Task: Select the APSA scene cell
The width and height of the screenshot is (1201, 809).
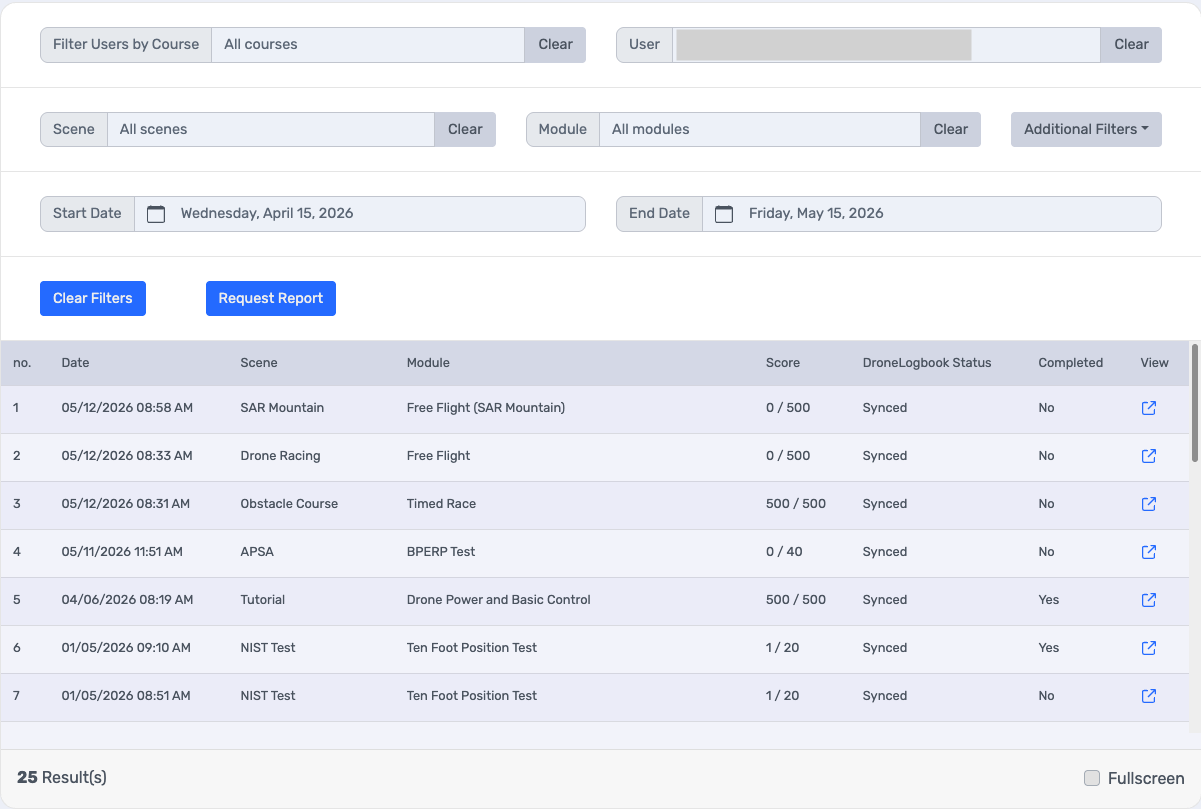Action: pyautogui.click(x=257, y=552)
